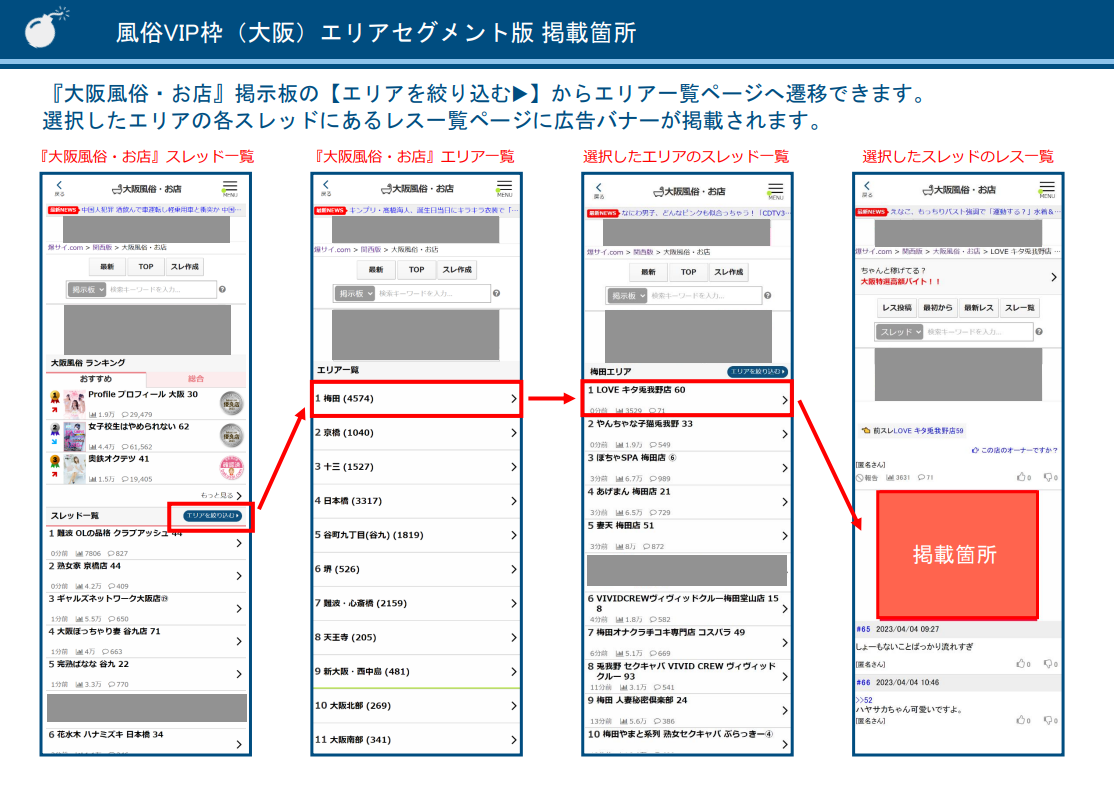Tap the 戻る back arrow on レス一覧 screen

click(867, 189)
